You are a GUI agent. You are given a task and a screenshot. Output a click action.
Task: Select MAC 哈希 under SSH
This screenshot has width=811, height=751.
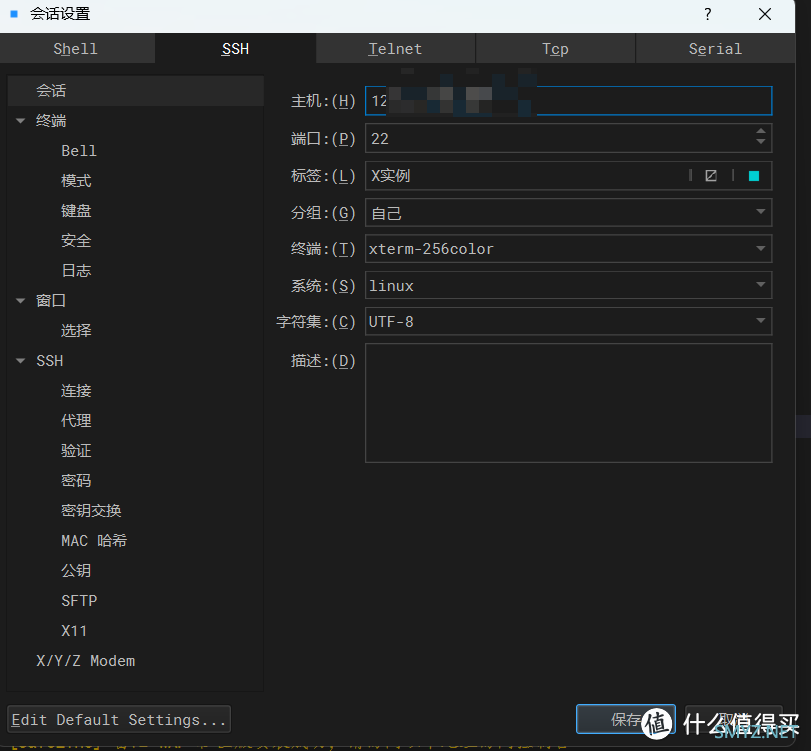(x=94, y=541)
